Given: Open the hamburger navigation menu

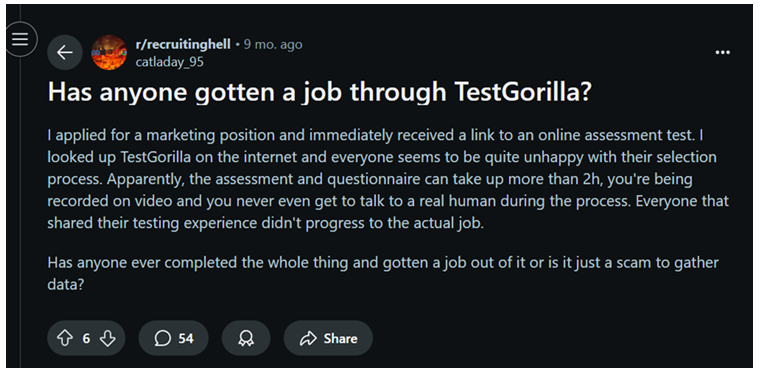Looking at the screenshot, I should pyautogui.click(x=20, y=39).
